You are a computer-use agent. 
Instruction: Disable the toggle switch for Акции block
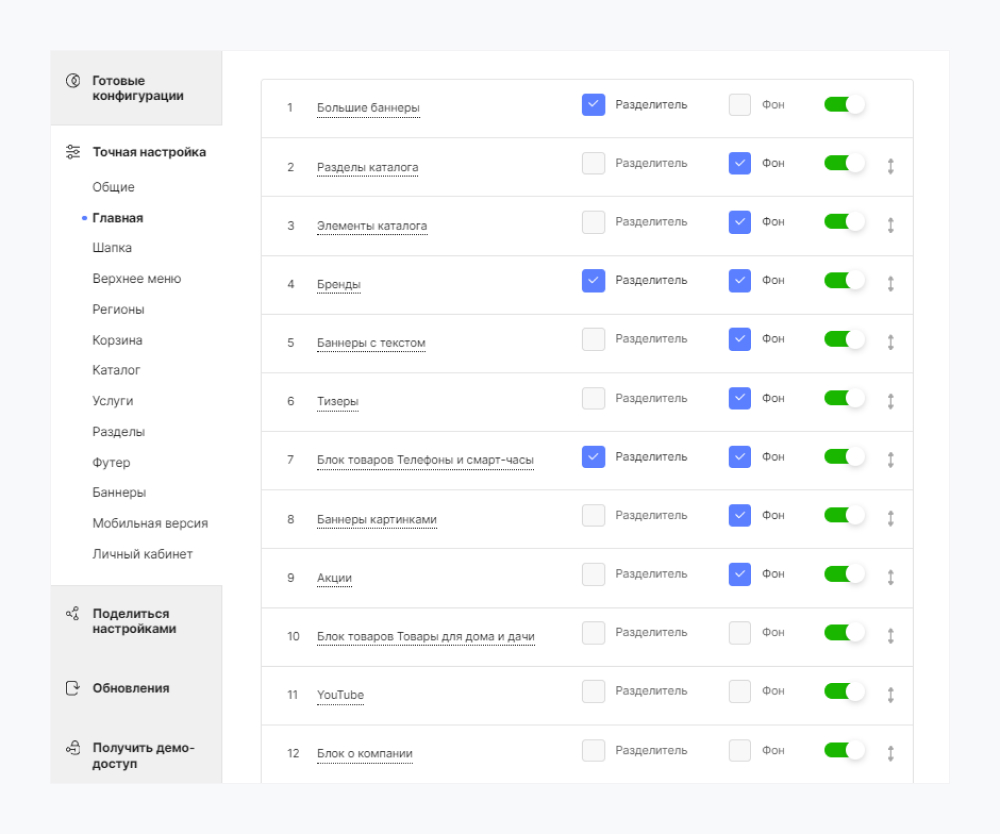point(844,574)
